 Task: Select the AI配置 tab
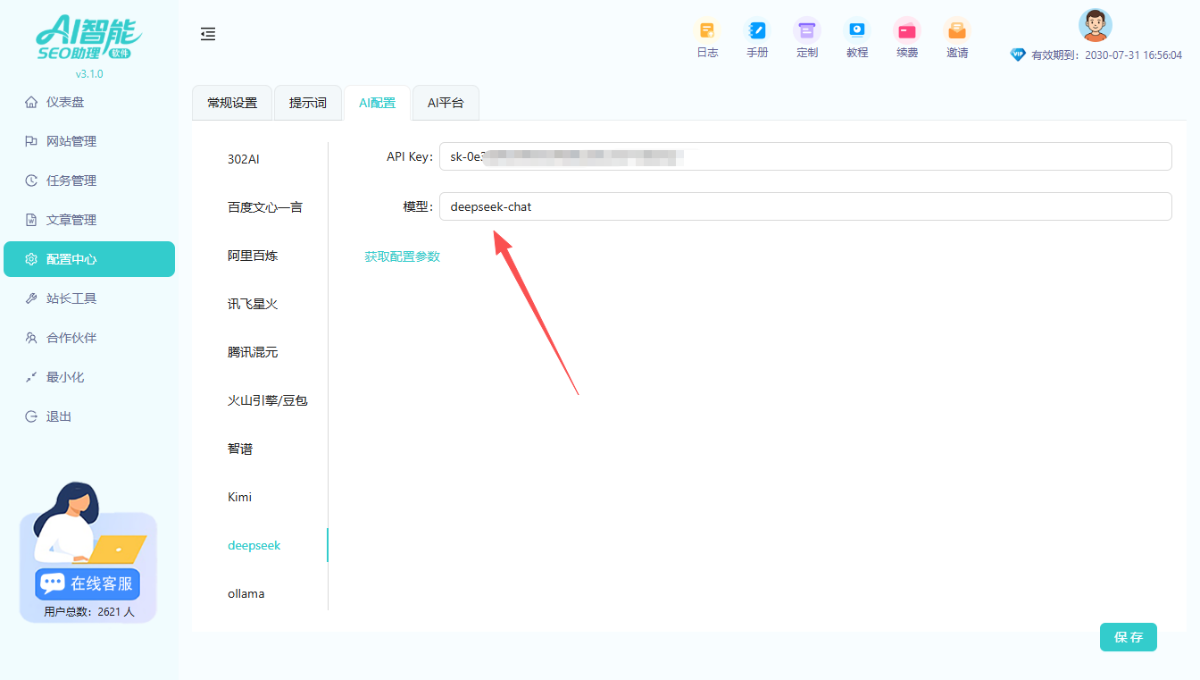pos(377,103)
